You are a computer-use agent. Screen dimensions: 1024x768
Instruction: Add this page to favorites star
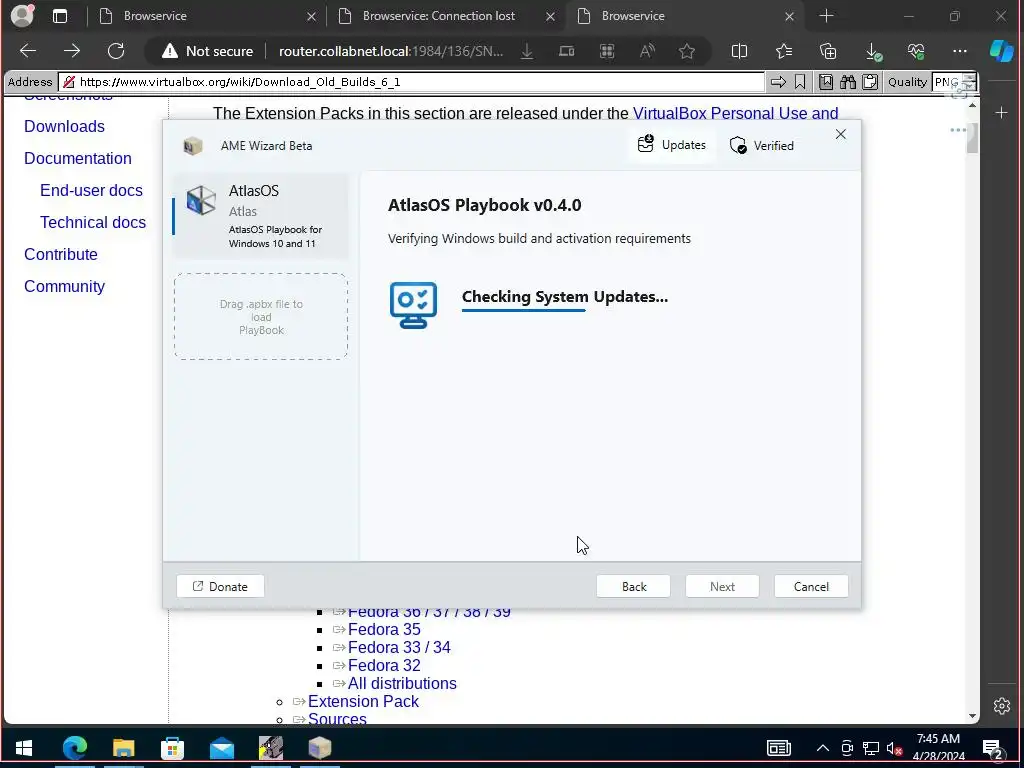[x=686, y=51]
